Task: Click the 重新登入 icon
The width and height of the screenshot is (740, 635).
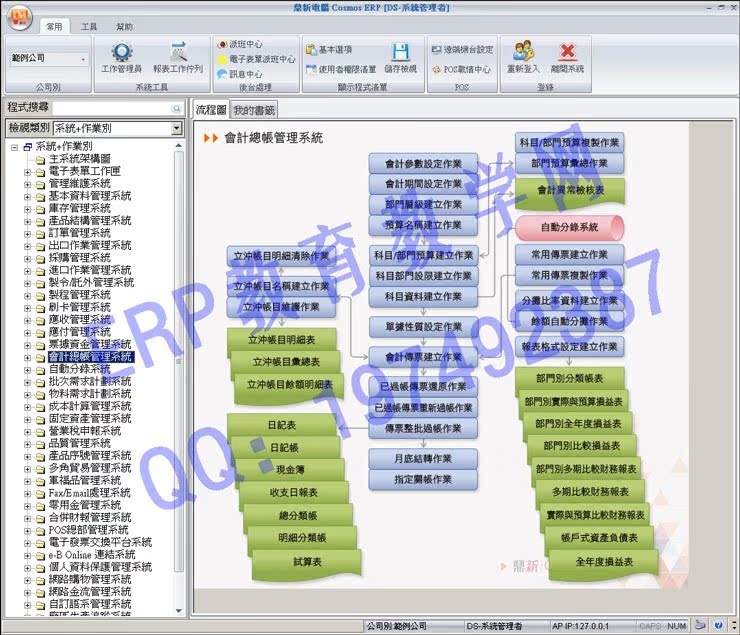Action: pos(523,58)
